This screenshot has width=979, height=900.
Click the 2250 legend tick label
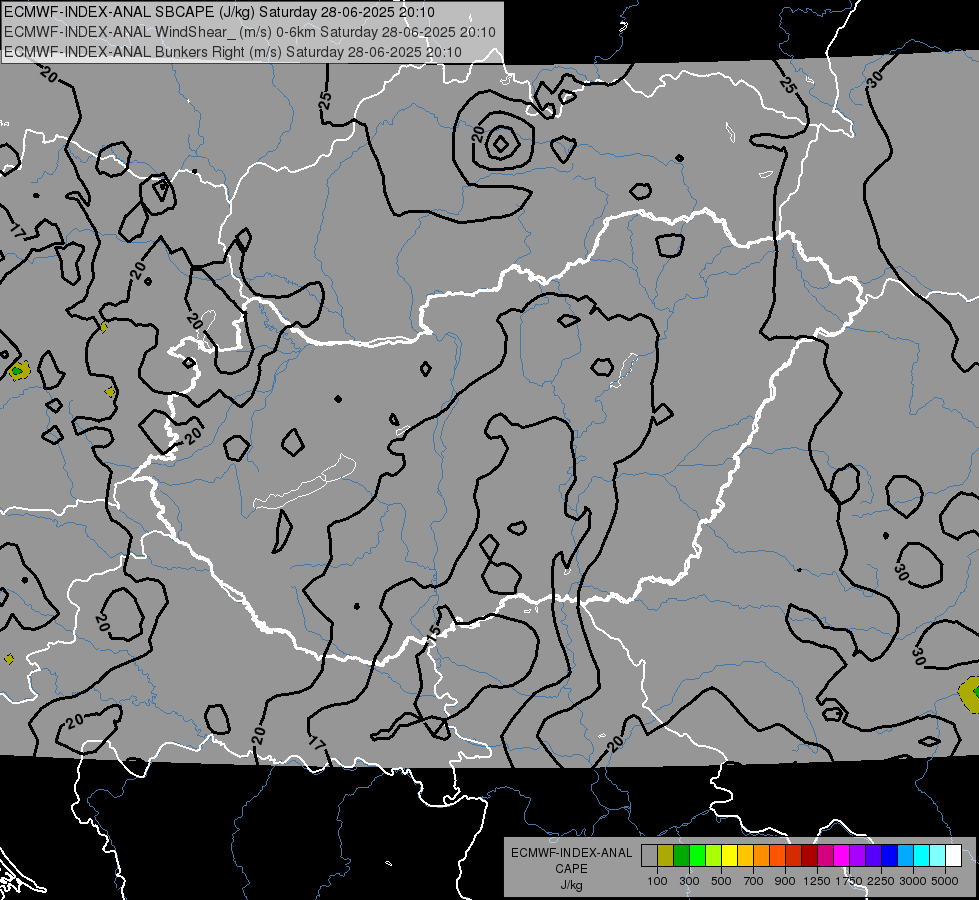coord(882,881)
